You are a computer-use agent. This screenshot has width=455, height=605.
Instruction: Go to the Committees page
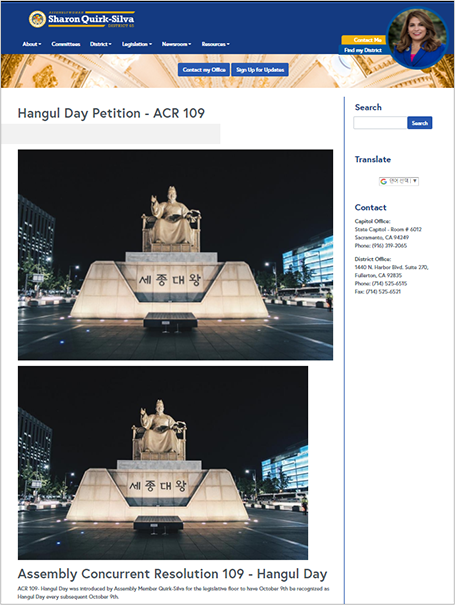click(66, 44)
